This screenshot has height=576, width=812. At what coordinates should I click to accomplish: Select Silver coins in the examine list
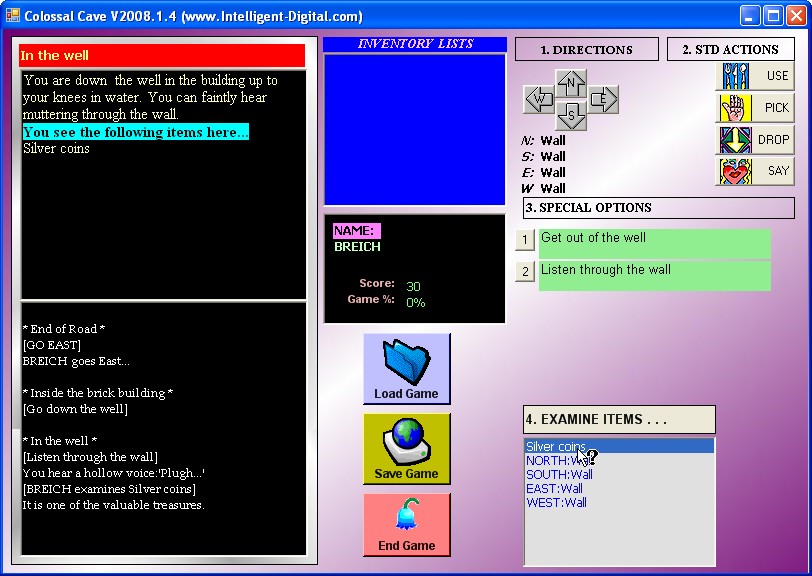[619, 446]
